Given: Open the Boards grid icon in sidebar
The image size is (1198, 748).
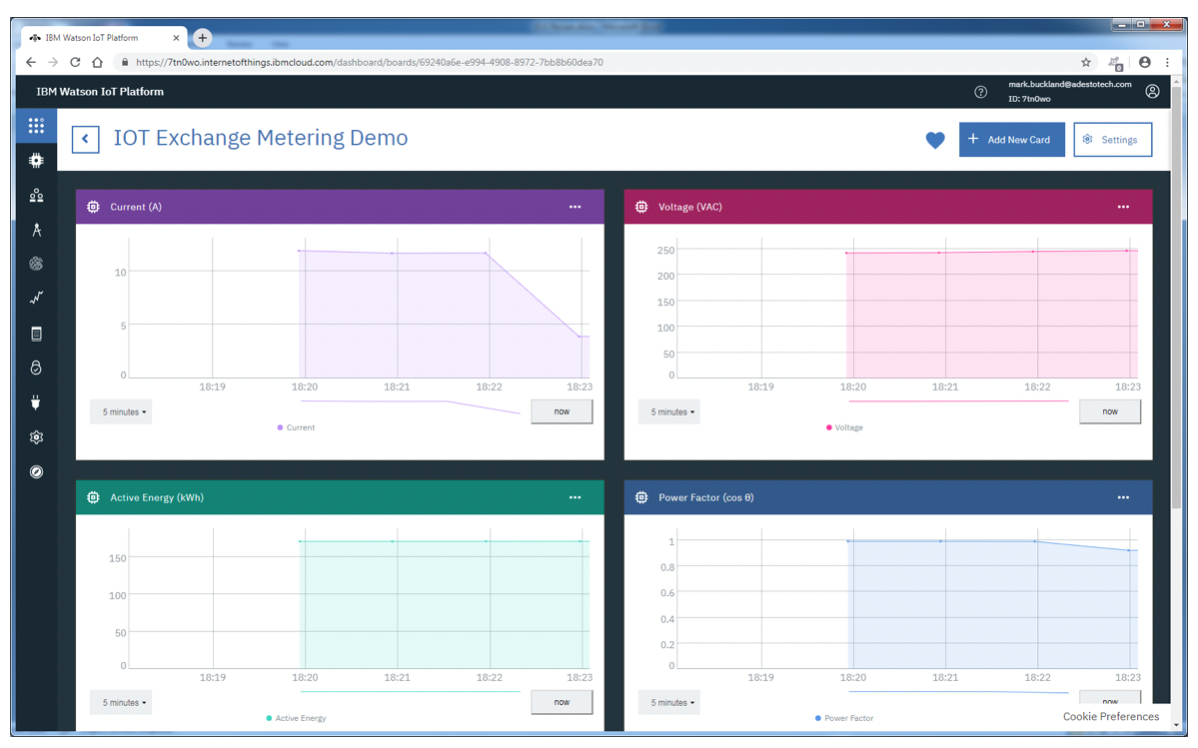Looking at the screenshot, I should [36, 126].
